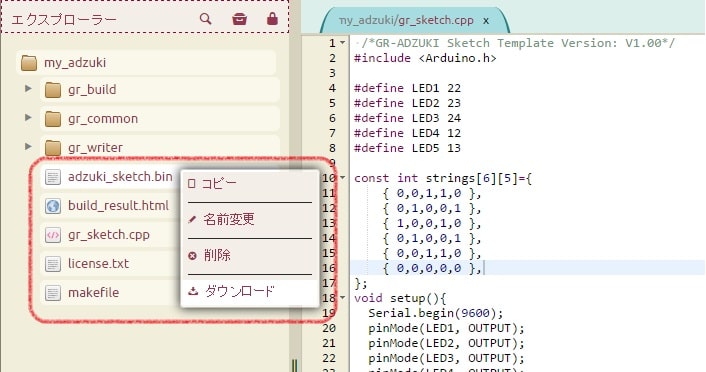Expand the gr_writer folder arrow
Image resolution: width=706 pixels, height=372 pixels.
click(28, 147)
